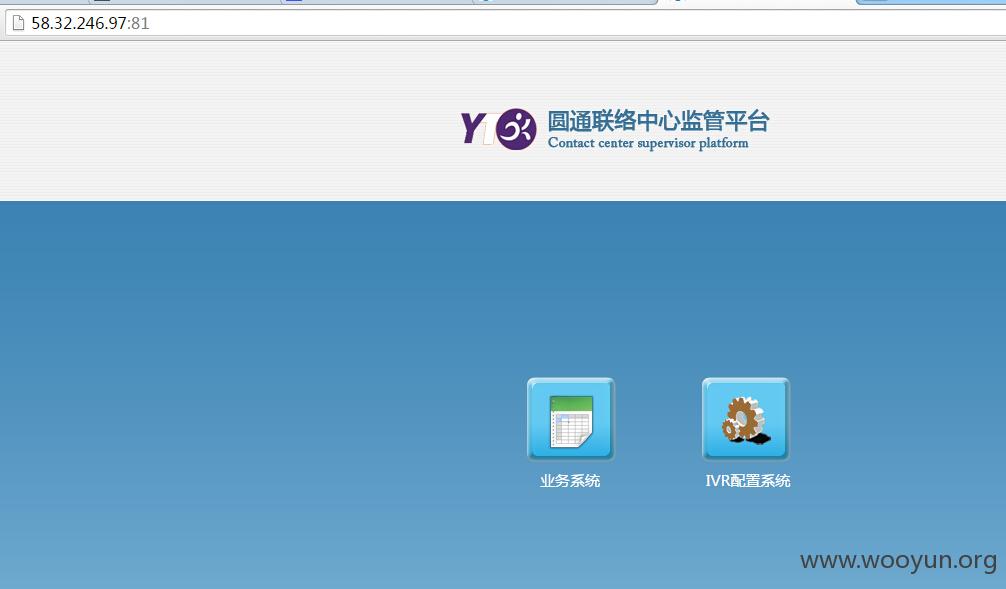This screenshot has width=1006, height=589.
Task: Open the IVR配置系统 gear icon
Action: click(746, 419)
